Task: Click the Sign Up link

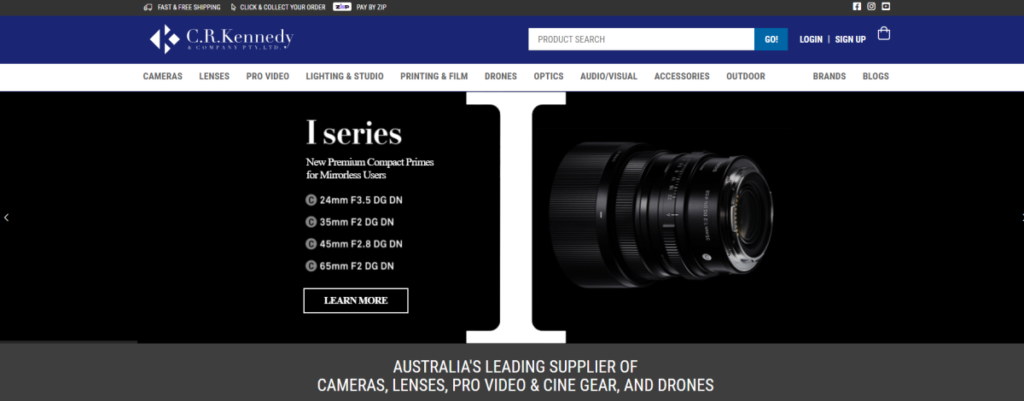Action: click(x=850, y=39)
